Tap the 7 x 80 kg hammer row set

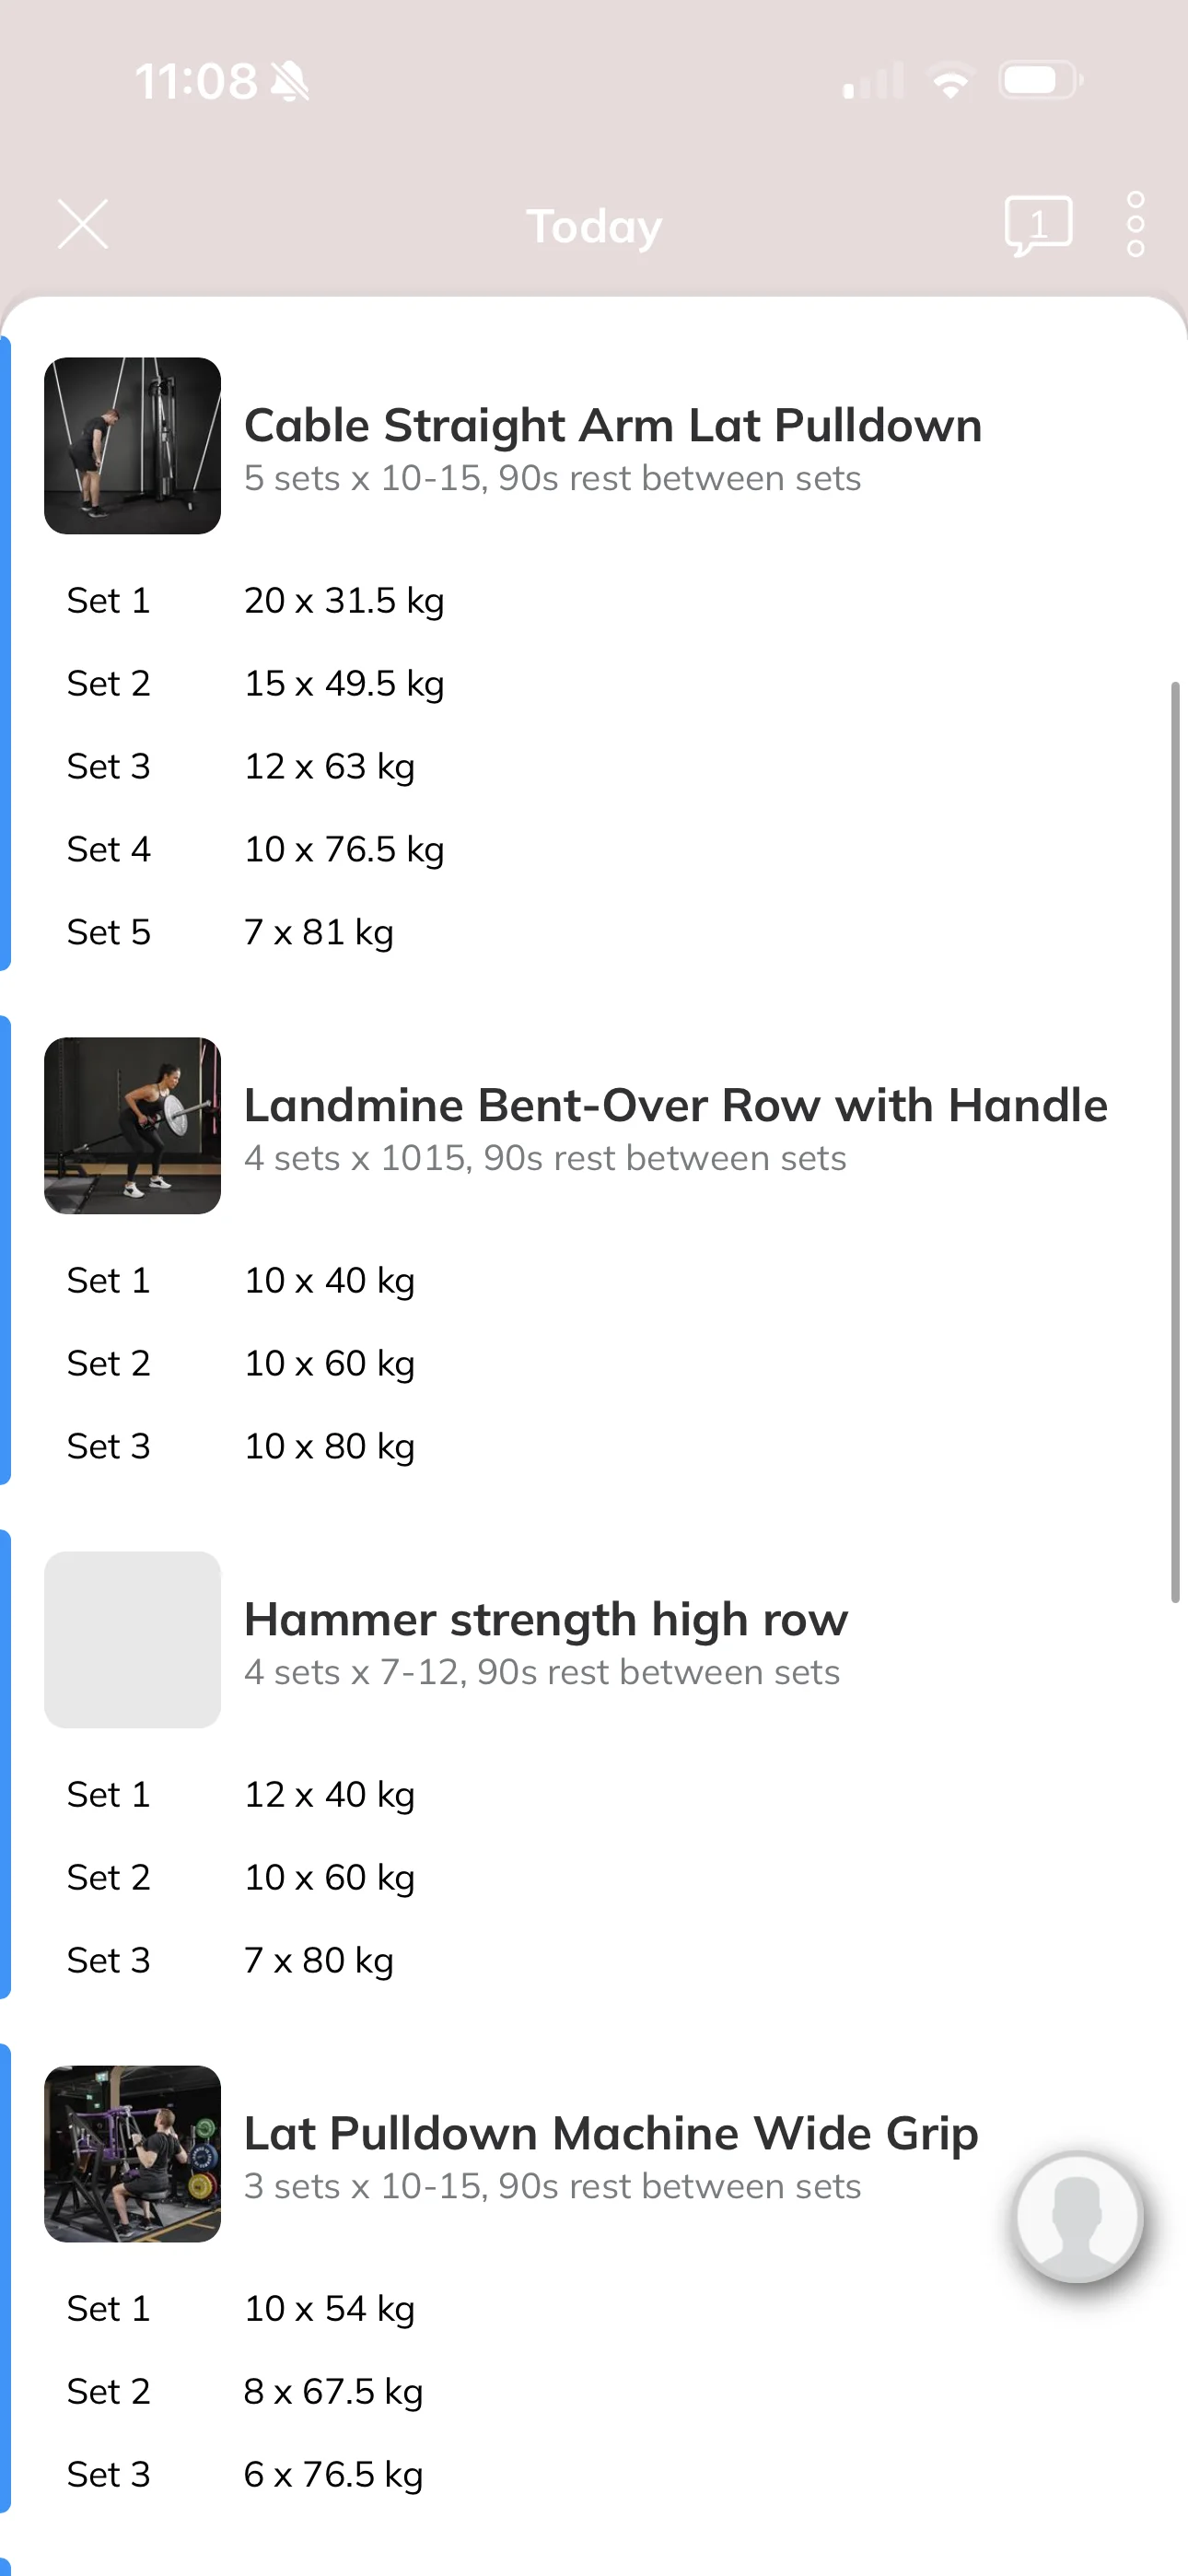594,1960
